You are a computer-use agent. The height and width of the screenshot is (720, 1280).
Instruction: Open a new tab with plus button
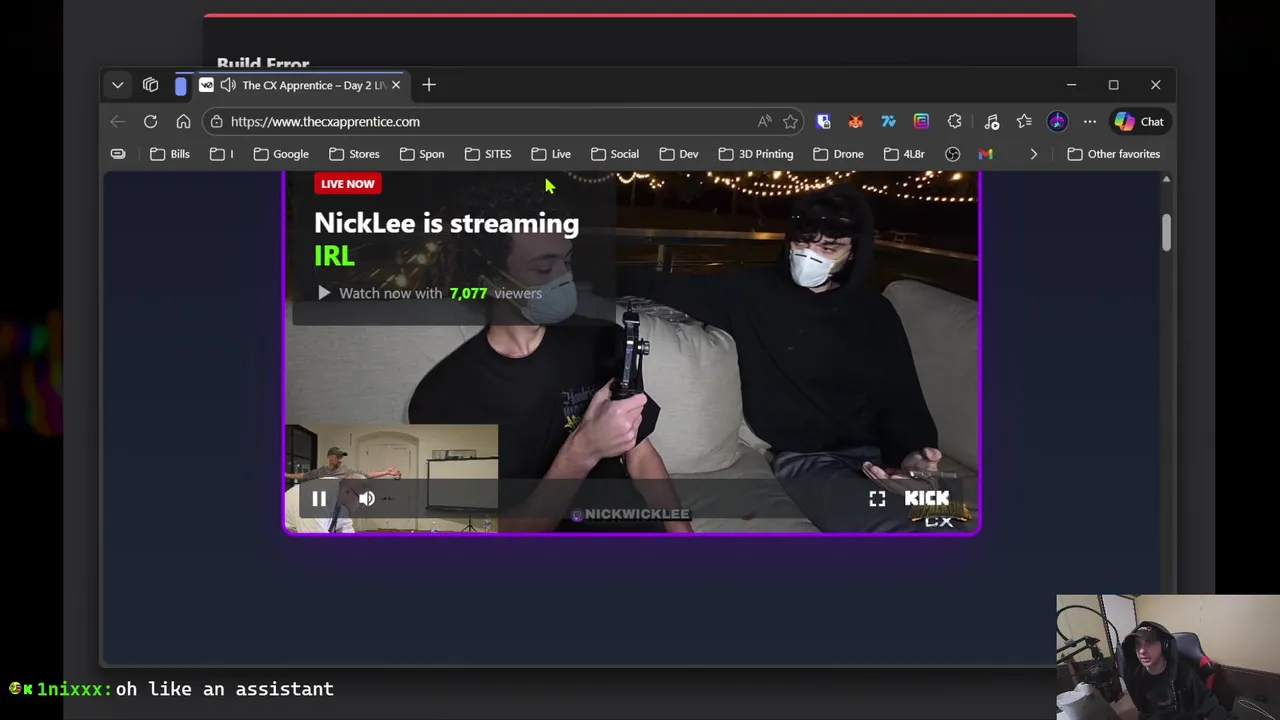point(428,85)
